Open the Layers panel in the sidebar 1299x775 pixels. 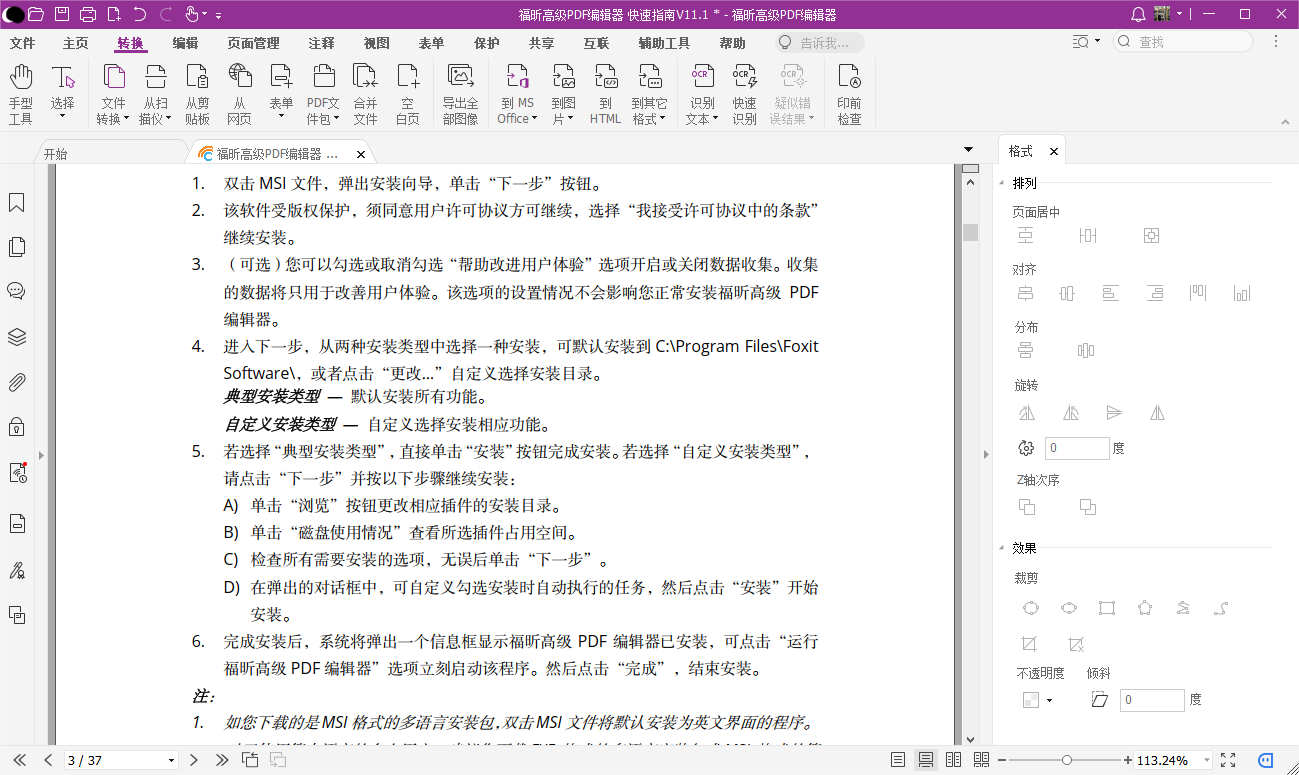(17, 337)
